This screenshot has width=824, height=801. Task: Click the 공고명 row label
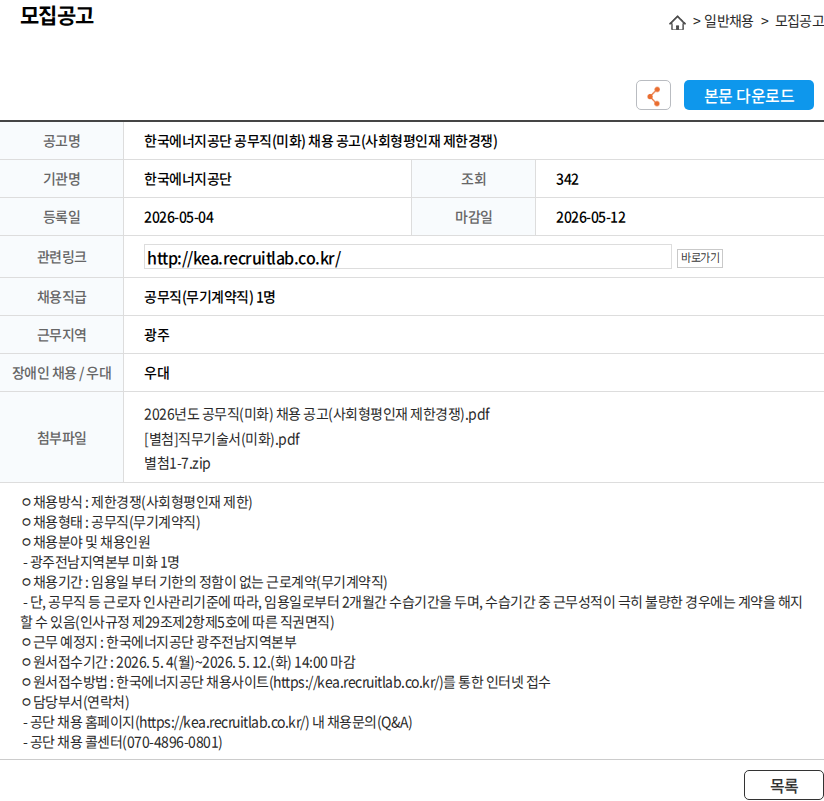61,141
